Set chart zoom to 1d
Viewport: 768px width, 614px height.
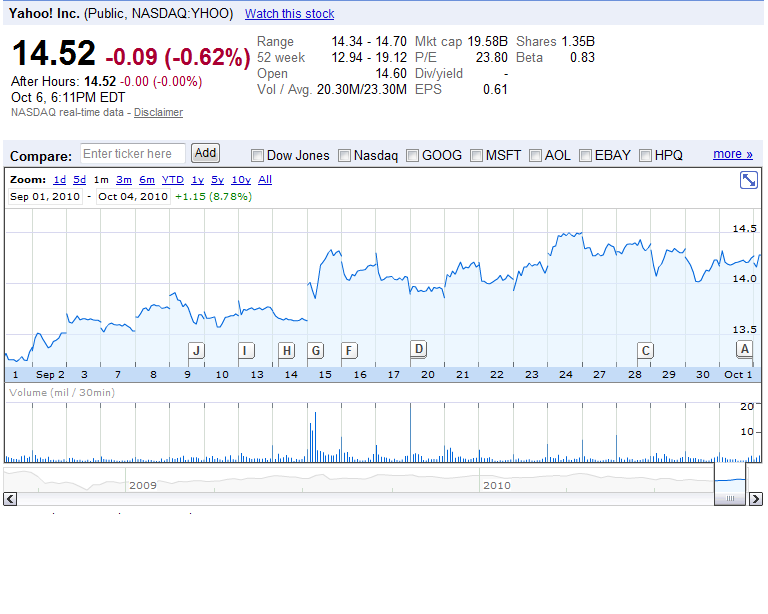pos(60,180)
